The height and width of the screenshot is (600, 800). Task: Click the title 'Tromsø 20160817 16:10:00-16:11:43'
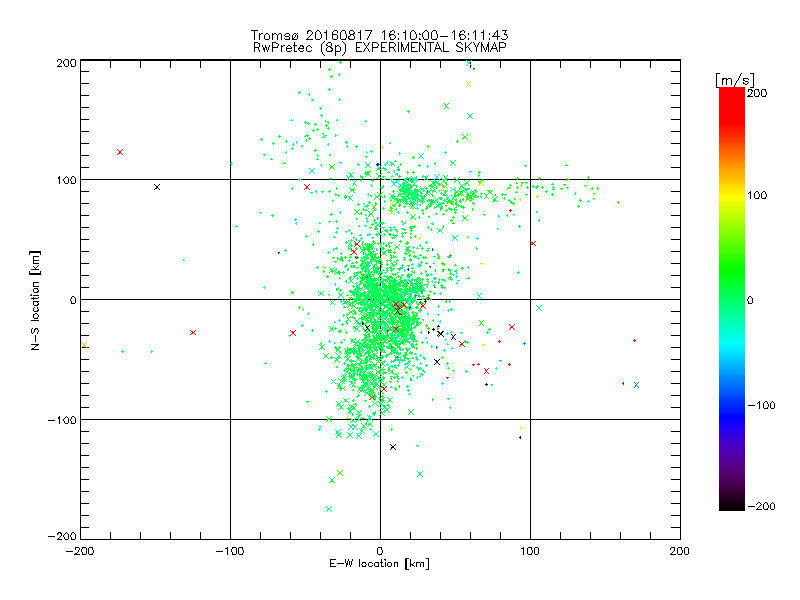pos(379,35)
